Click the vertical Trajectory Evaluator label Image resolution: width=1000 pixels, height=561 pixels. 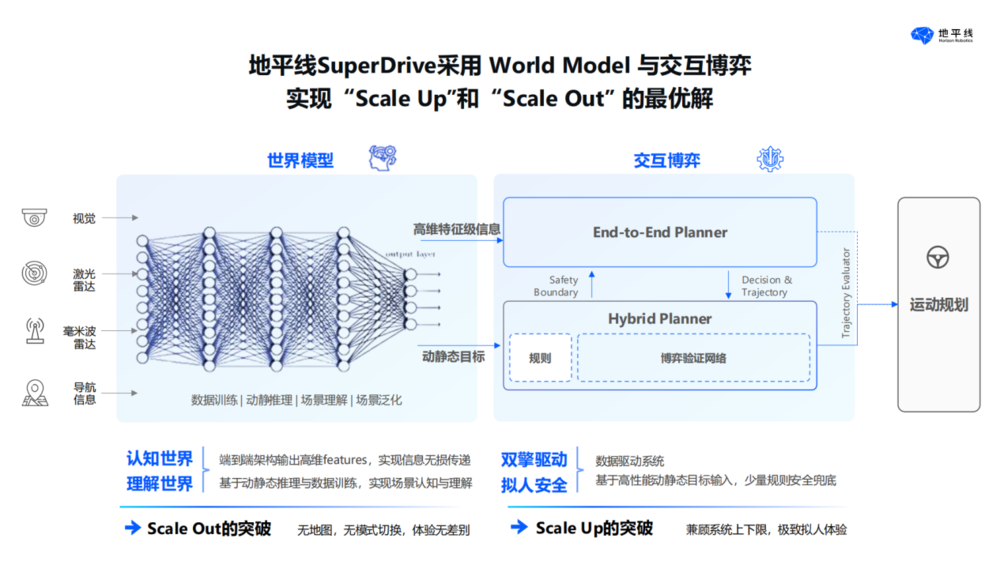pos(846,293)
